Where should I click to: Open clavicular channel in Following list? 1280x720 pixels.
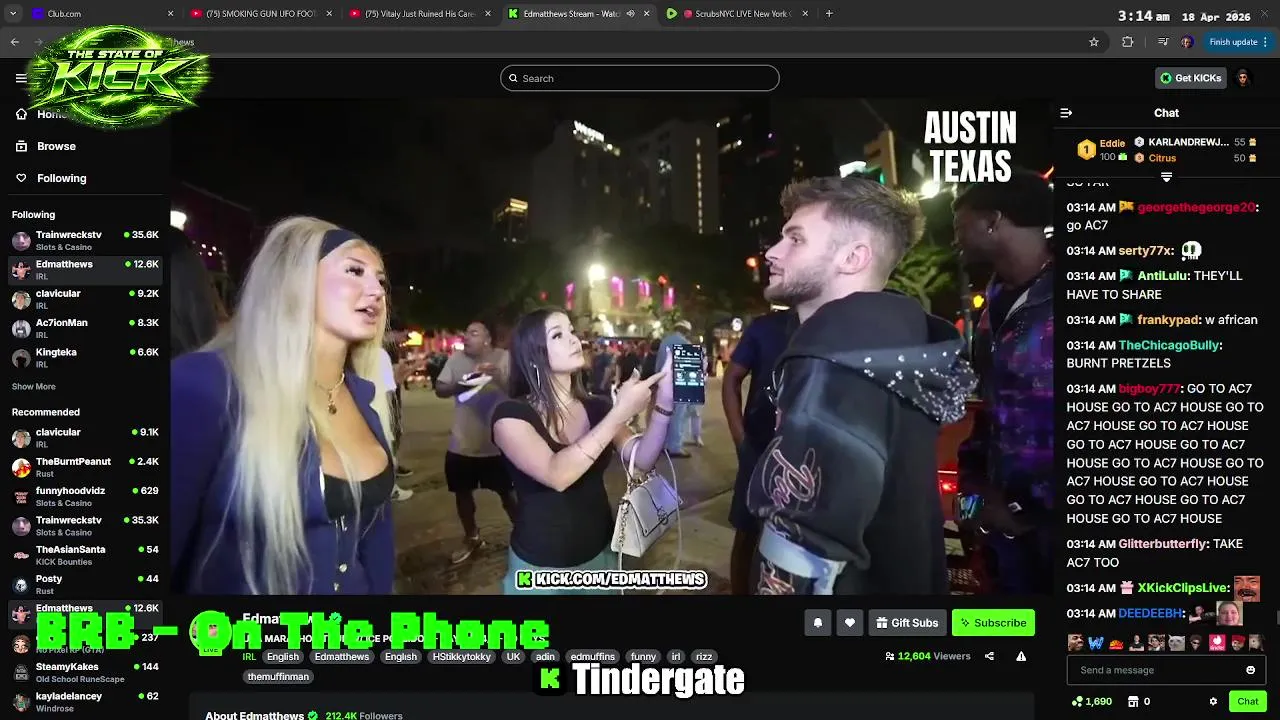pos(85,299)
